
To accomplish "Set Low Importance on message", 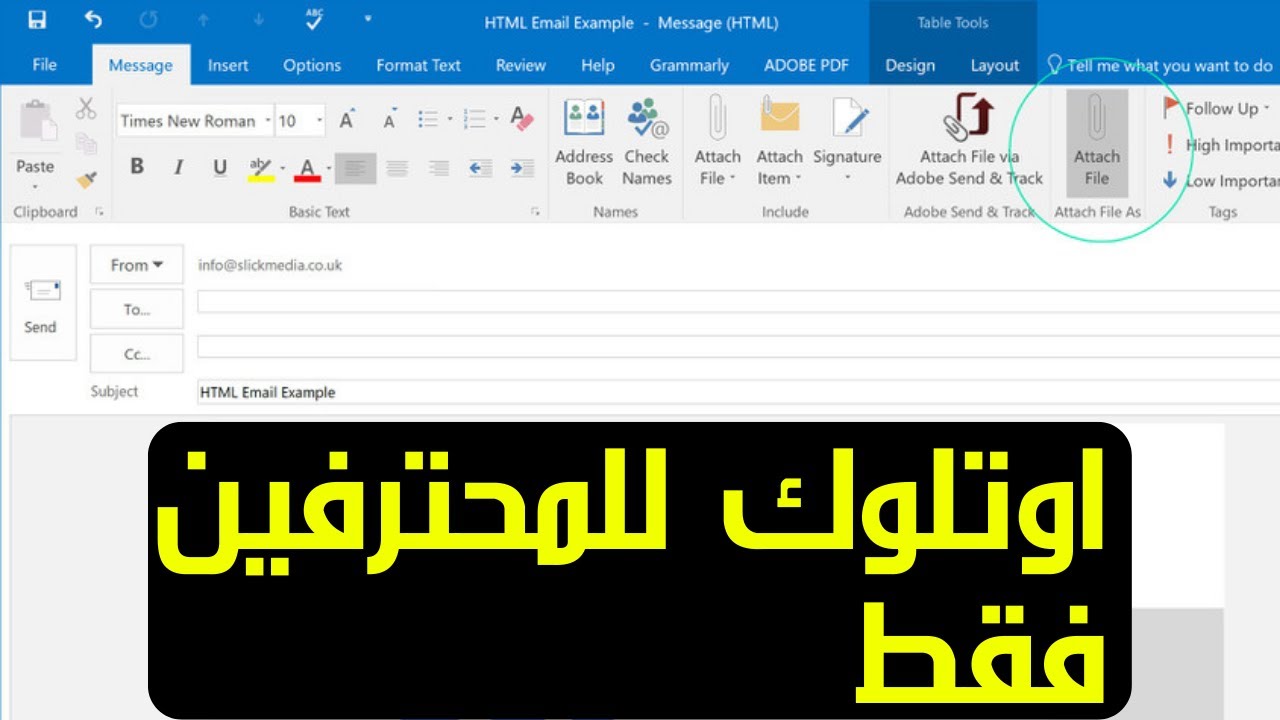I will point(1220,181).
